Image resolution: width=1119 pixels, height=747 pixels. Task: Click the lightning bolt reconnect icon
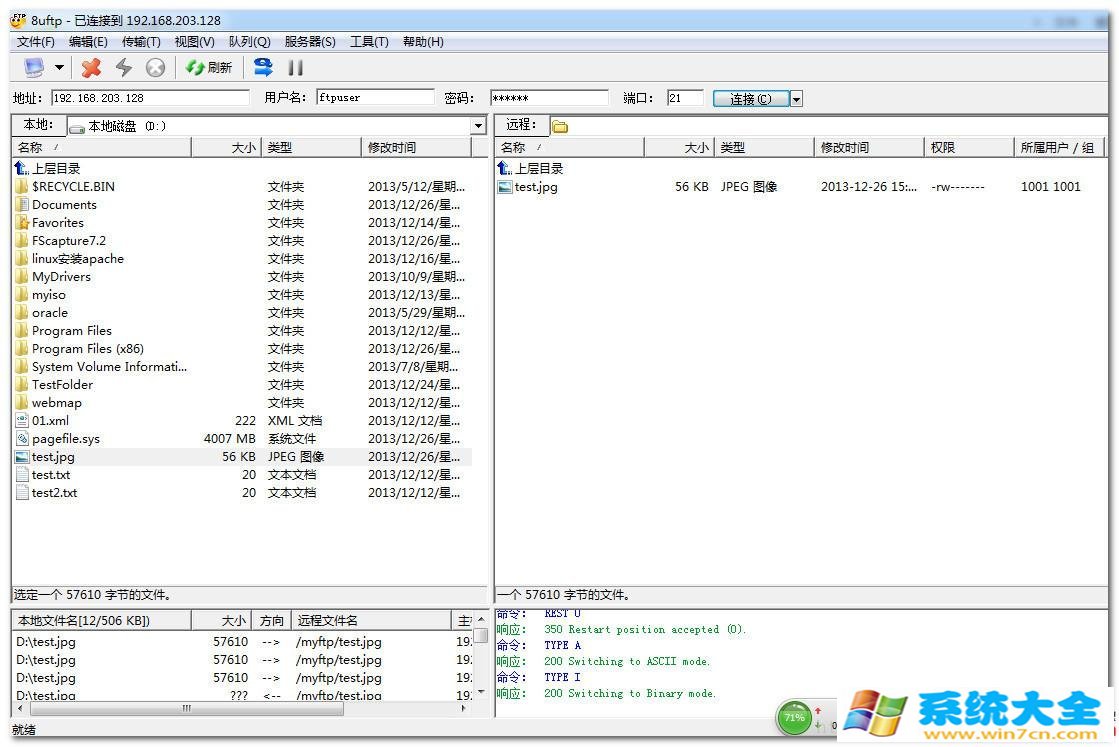(124, 68)
